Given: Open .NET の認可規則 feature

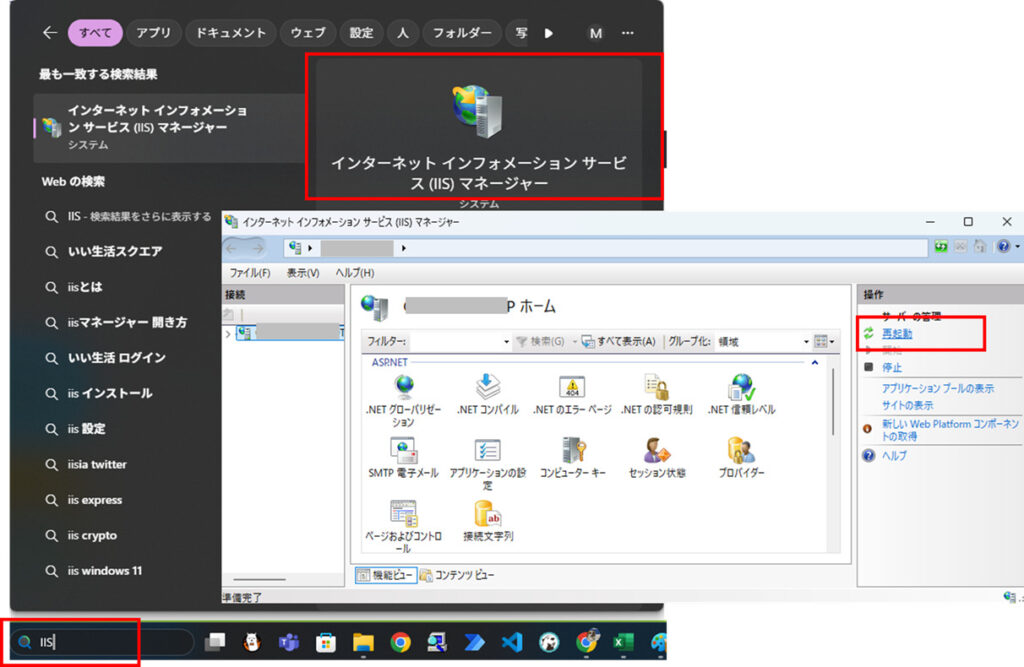Looking at the screenshot, I should point(656,395).
